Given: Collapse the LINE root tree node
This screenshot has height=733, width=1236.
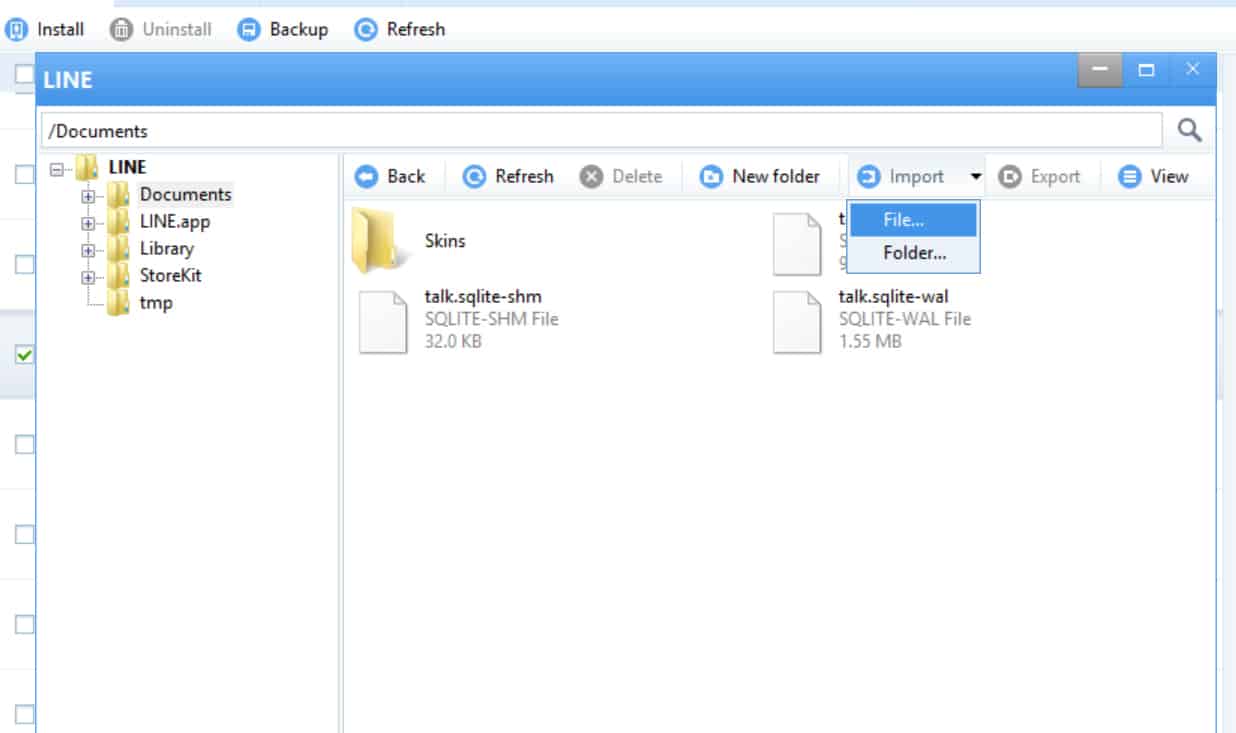Looking at the screenshot, I should point(57,169).
